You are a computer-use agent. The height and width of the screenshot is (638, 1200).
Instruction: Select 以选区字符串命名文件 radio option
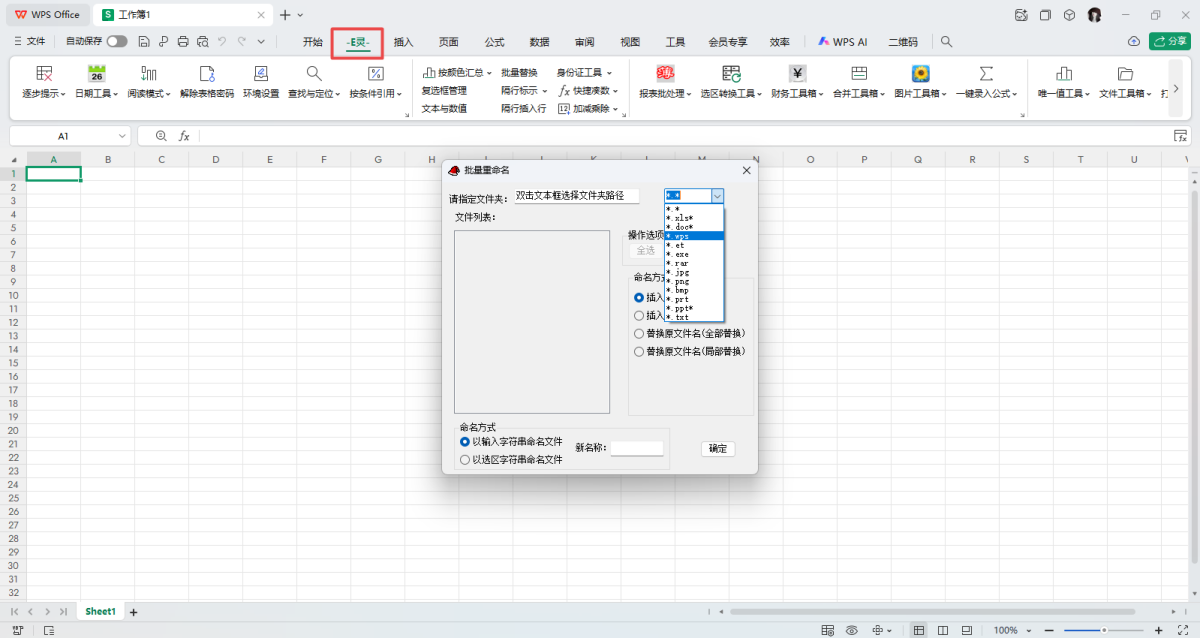[465, 460]
